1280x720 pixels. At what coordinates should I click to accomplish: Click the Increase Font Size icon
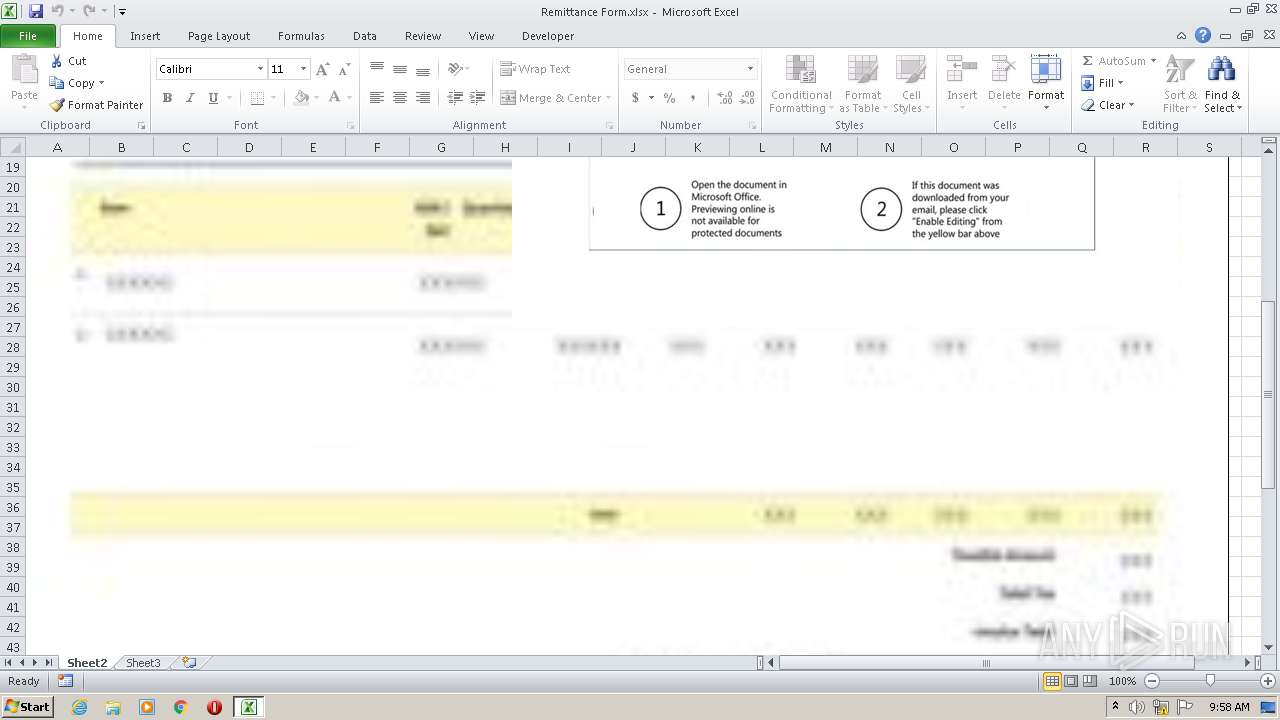click(x=322, y=69)
